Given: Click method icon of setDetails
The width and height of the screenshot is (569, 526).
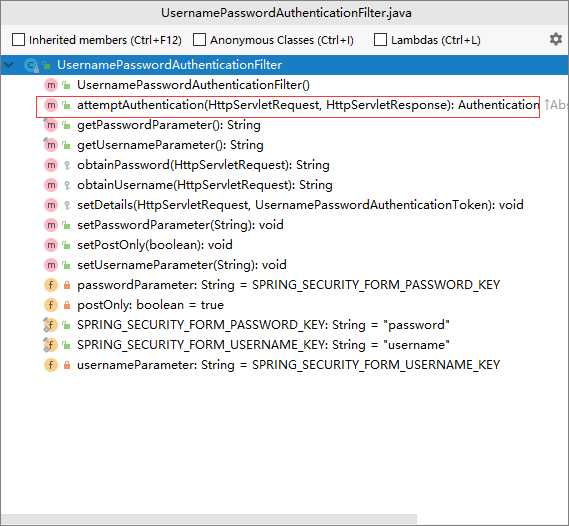Looking at the screenshot, I should (x=51, y=205).
